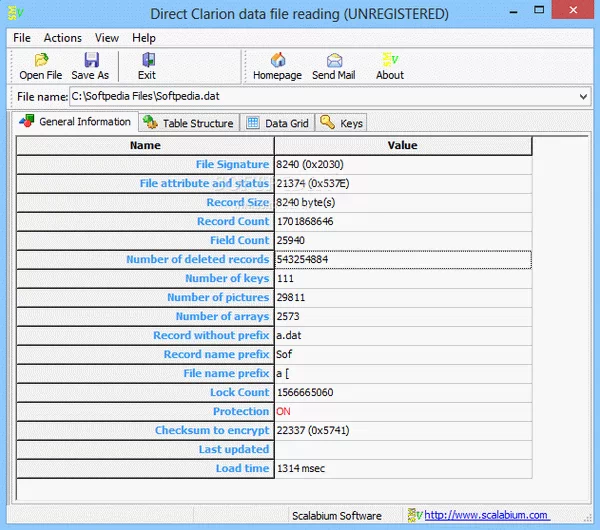Select value 25940
Image resolution: width=600 pixels, height=530 pixels.
pos(290,240)
